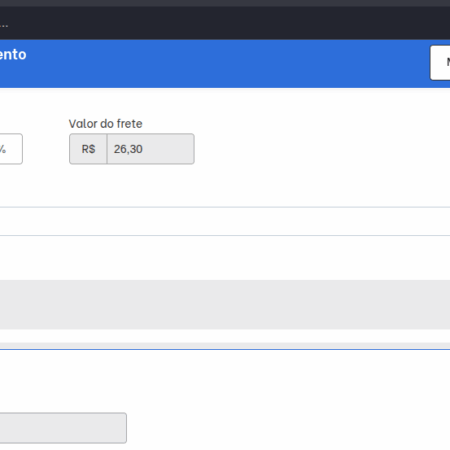Click the R$ currency prefix box
The image size is (450, 450).
pyautogui.click(x=88, y=149)
